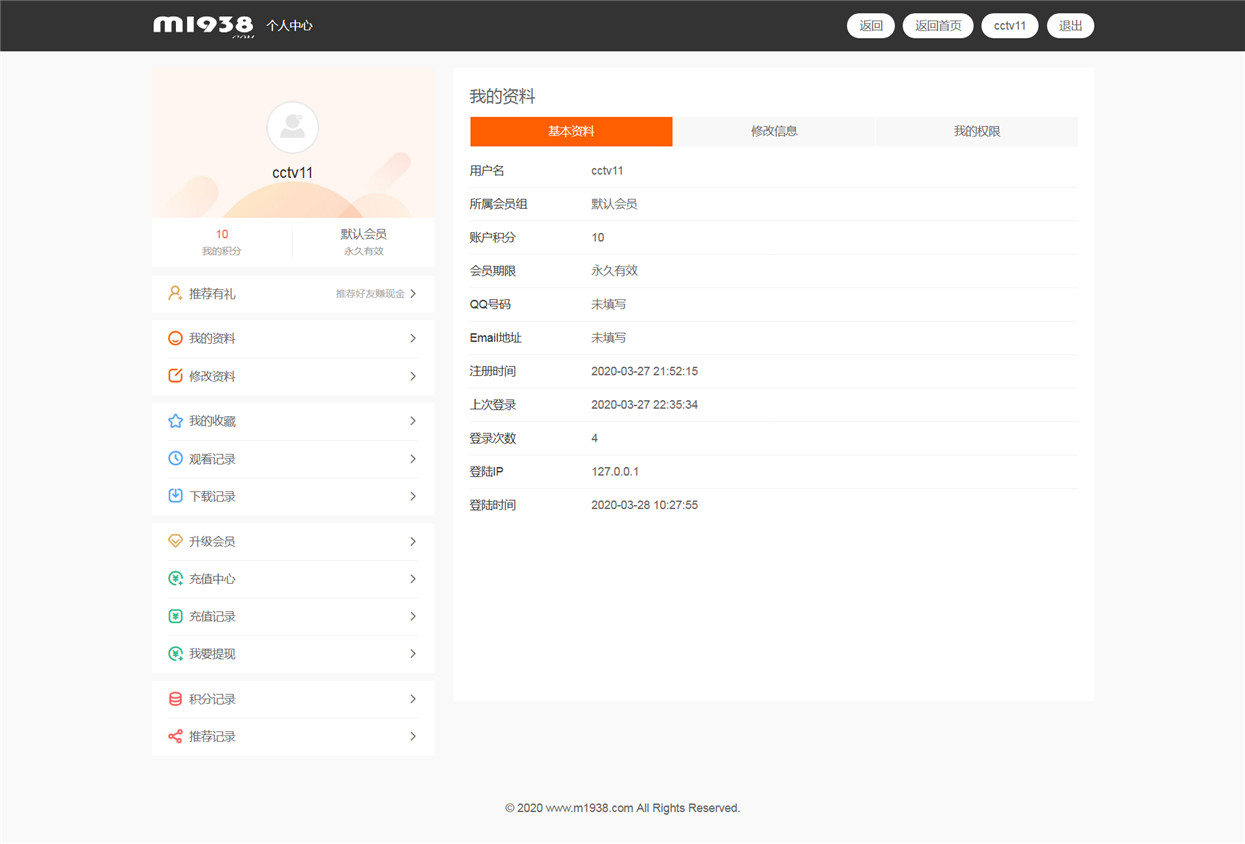Switch to the 我的权限 tab

(x=977, y=131)
